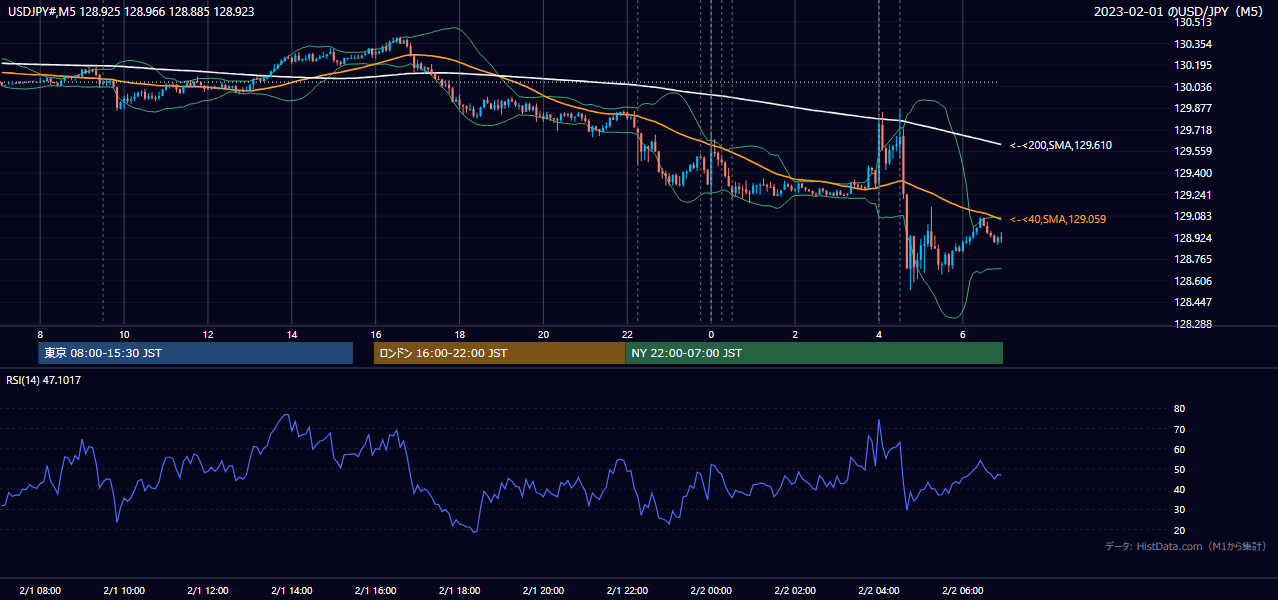This screenshot has width=1278, height=600.
Task: Click price axis value 129.400
Action: click(x=1194, y=173)
